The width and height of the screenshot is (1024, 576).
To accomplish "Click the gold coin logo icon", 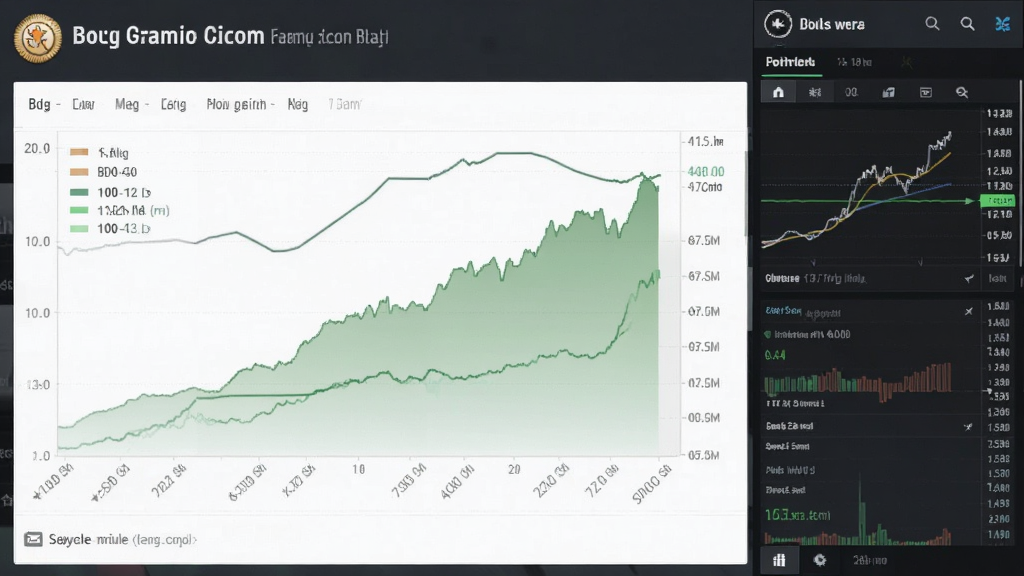I will click(38, 38).
